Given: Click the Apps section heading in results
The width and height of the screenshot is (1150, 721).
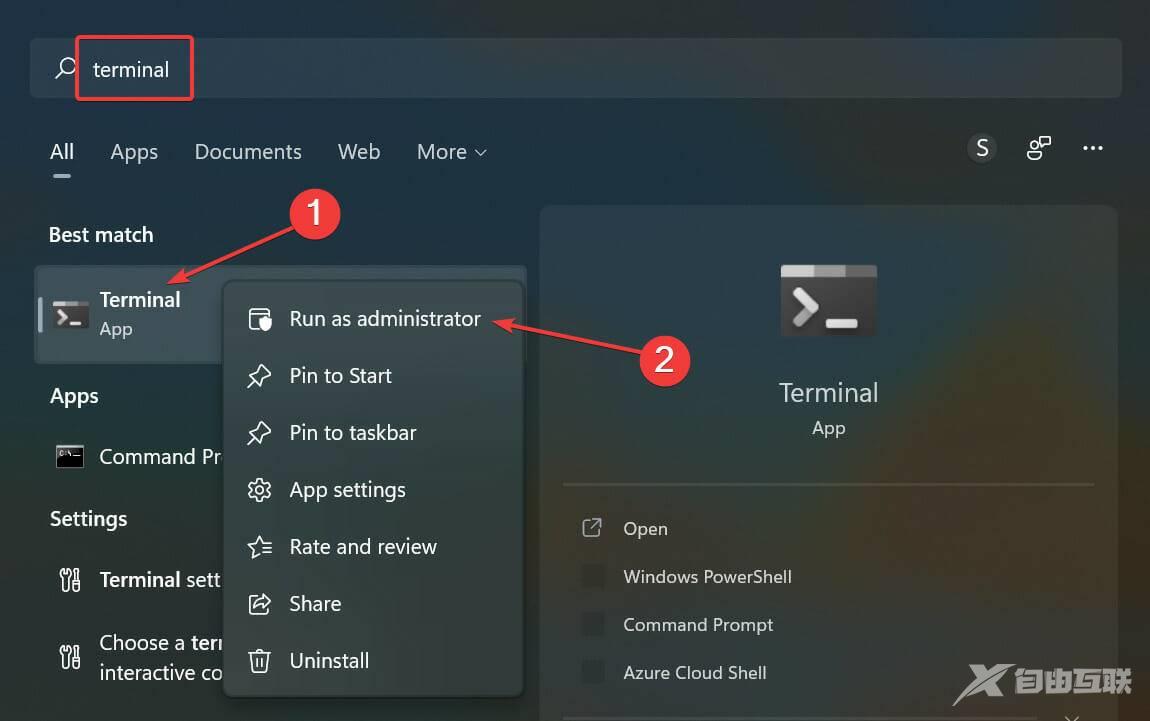Looking at the screenshot, I should 74,397.
